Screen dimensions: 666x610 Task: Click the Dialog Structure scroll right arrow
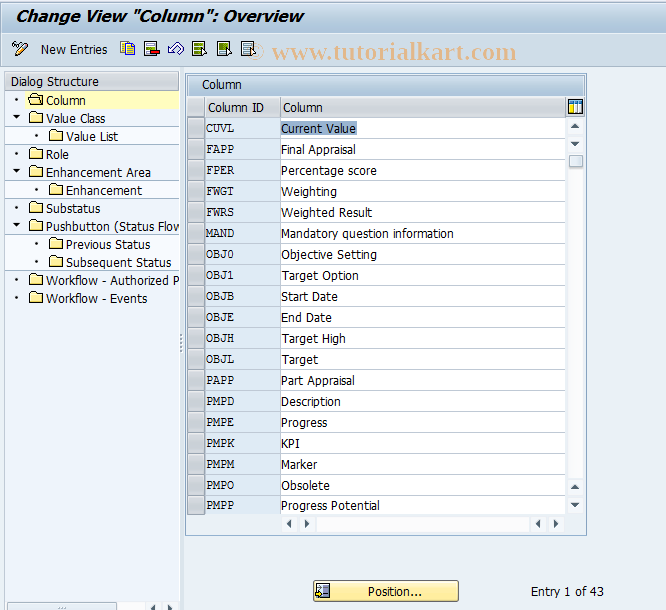[170, 607]
